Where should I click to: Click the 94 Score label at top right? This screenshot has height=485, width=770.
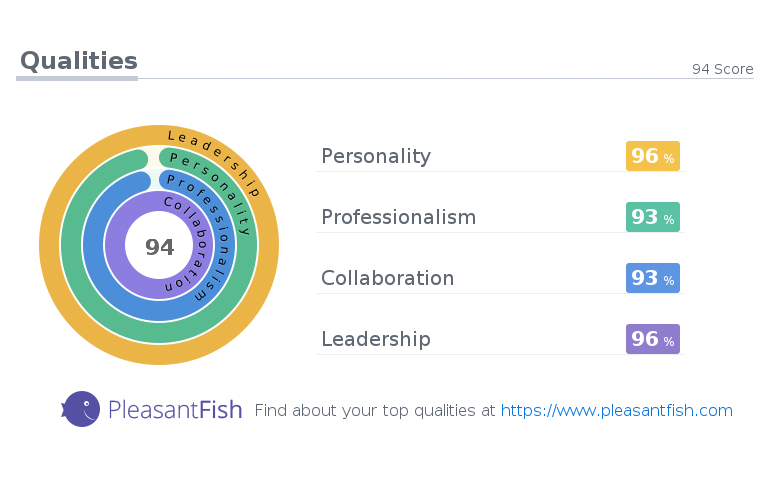tap(722, 69)
